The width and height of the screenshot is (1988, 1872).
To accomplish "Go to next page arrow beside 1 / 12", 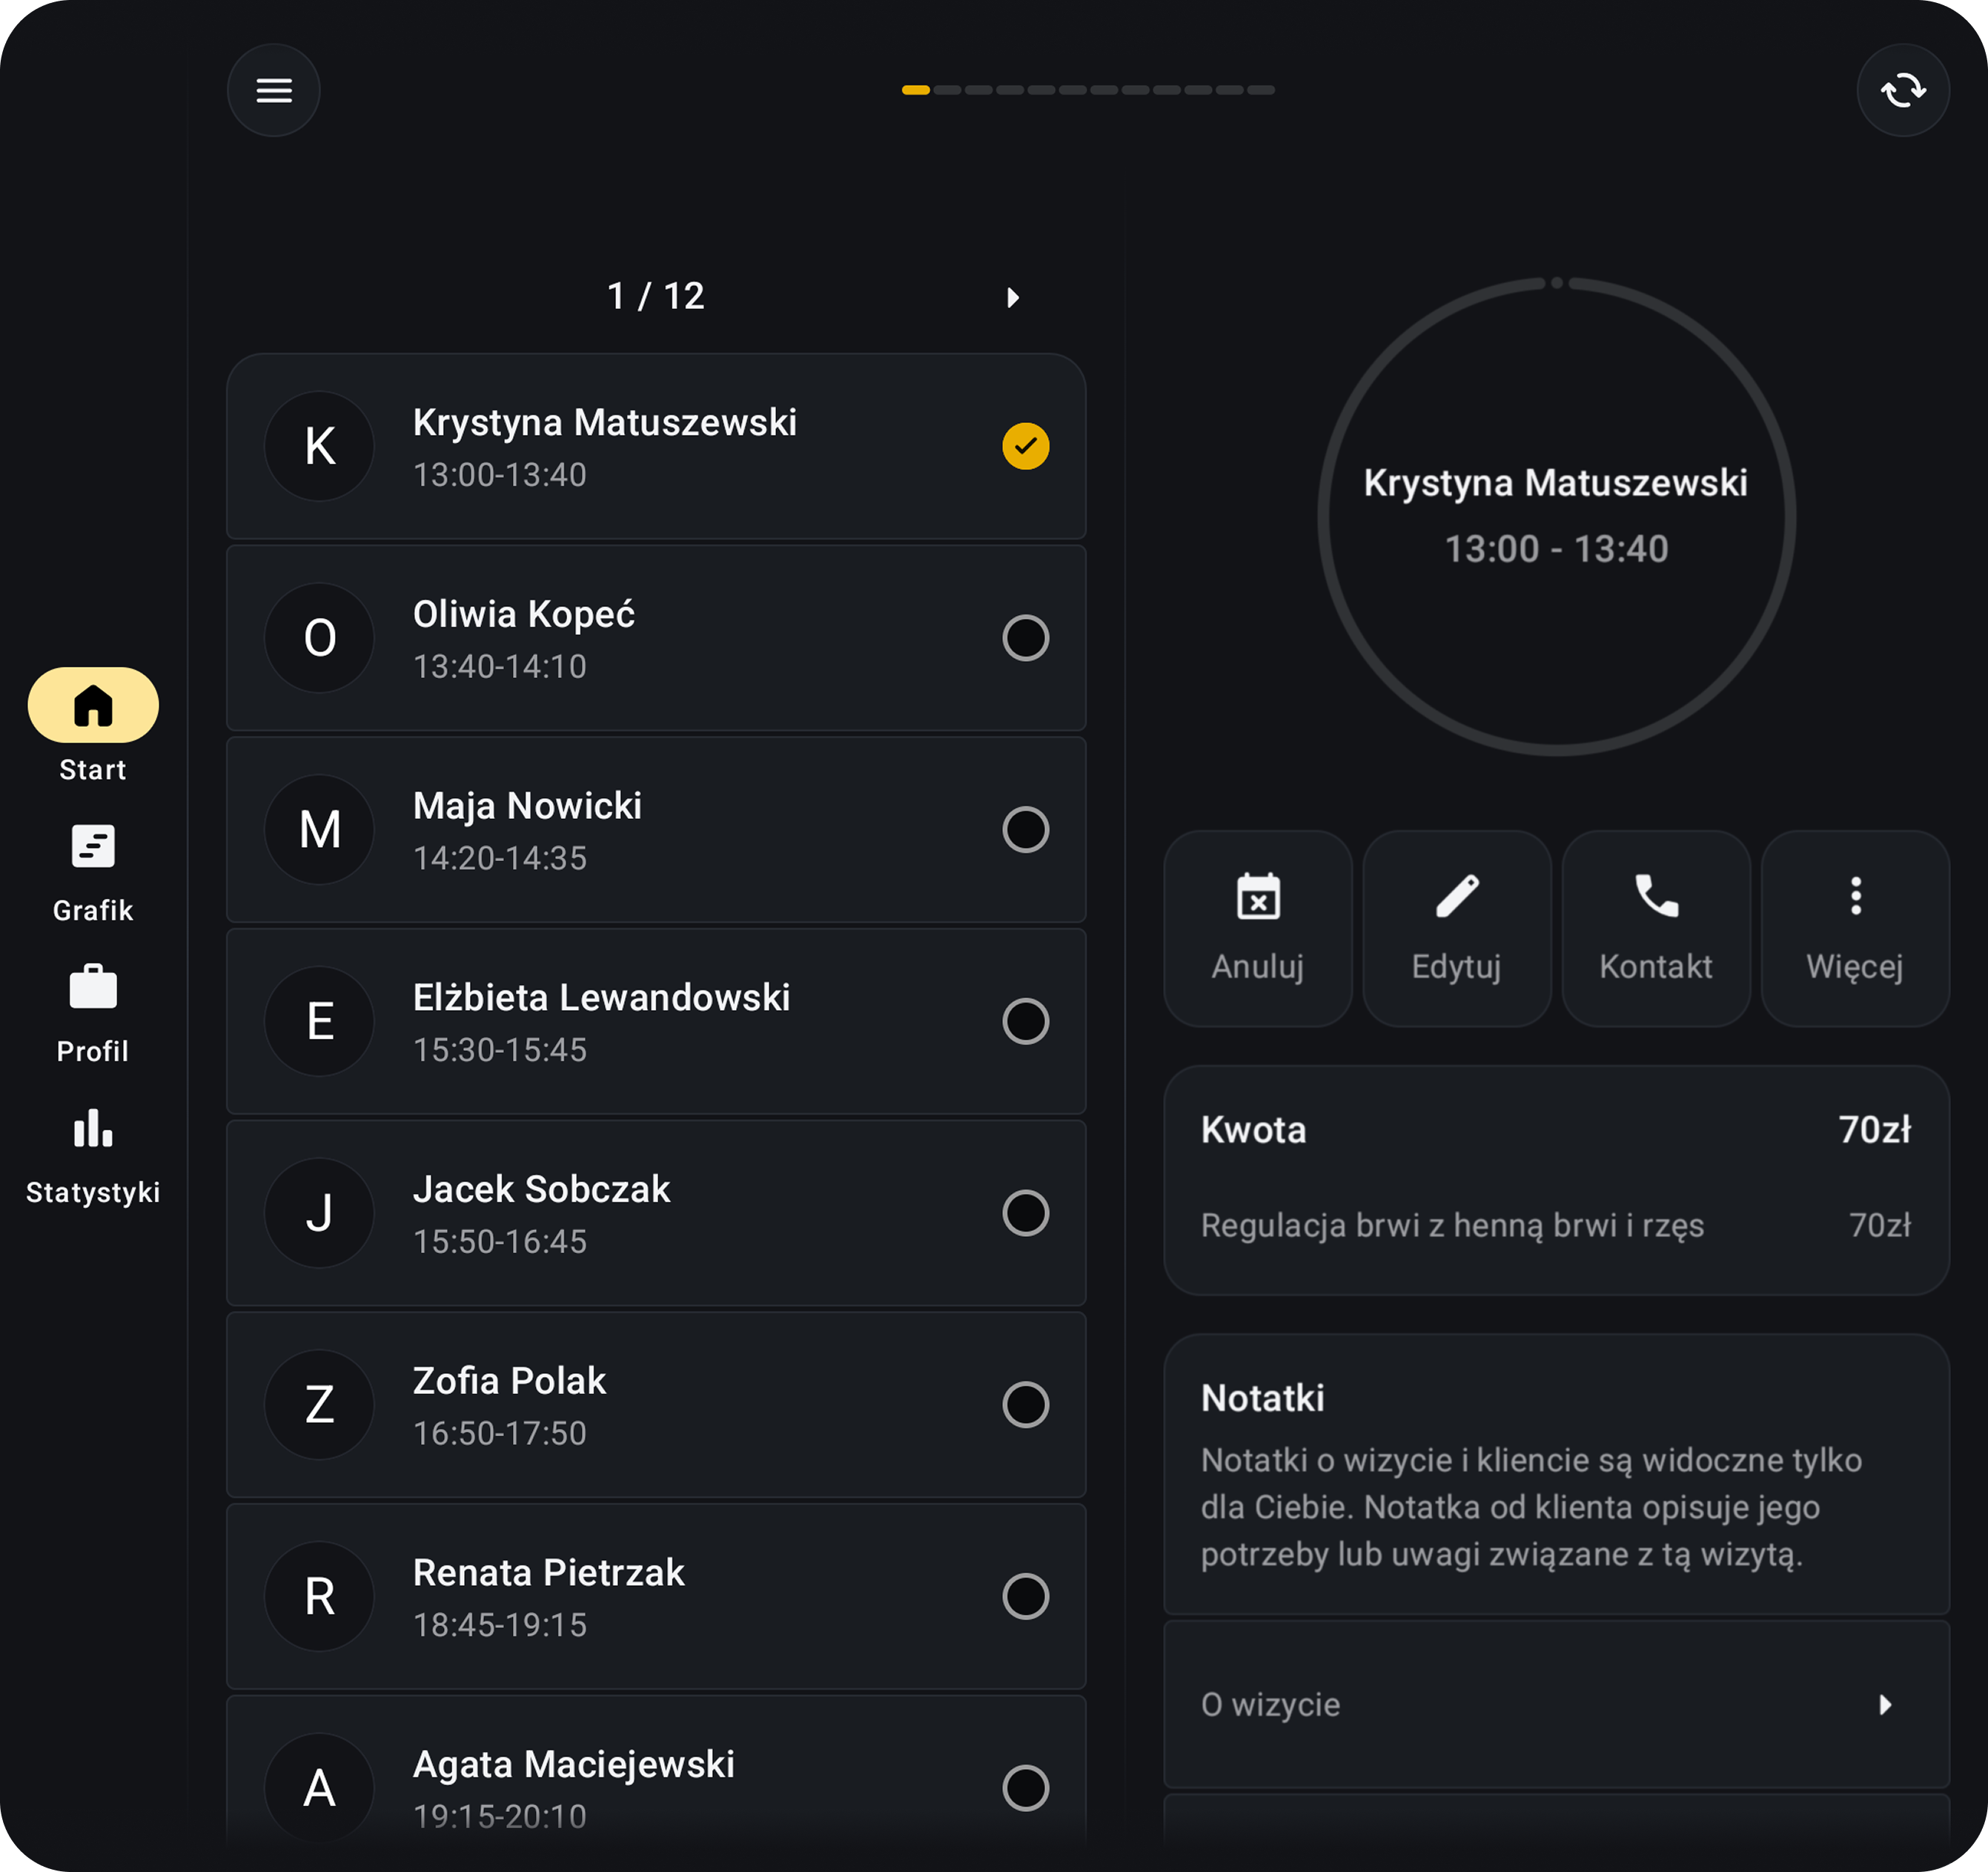I will click(x=1012, y=298).
